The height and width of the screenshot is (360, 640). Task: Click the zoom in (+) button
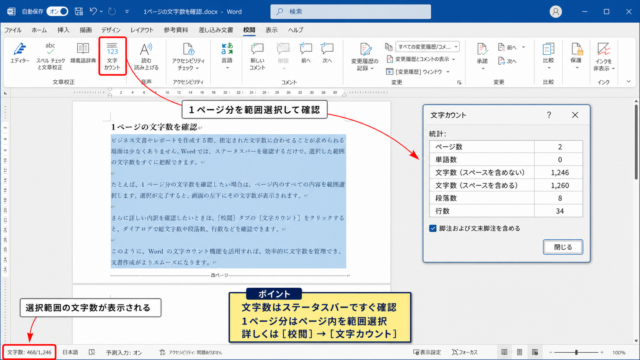[602, 352]
